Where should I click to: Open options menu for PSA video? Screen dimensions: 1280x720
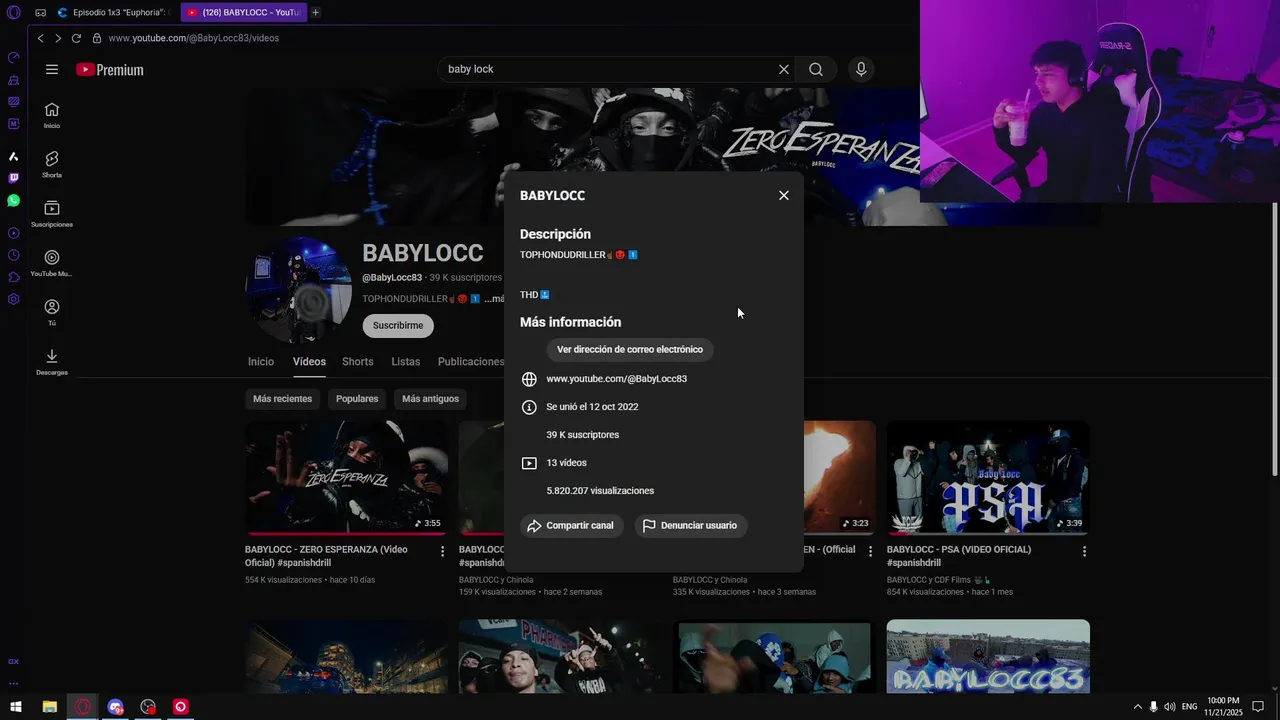pyautogui.click(x=1084, y=551)
